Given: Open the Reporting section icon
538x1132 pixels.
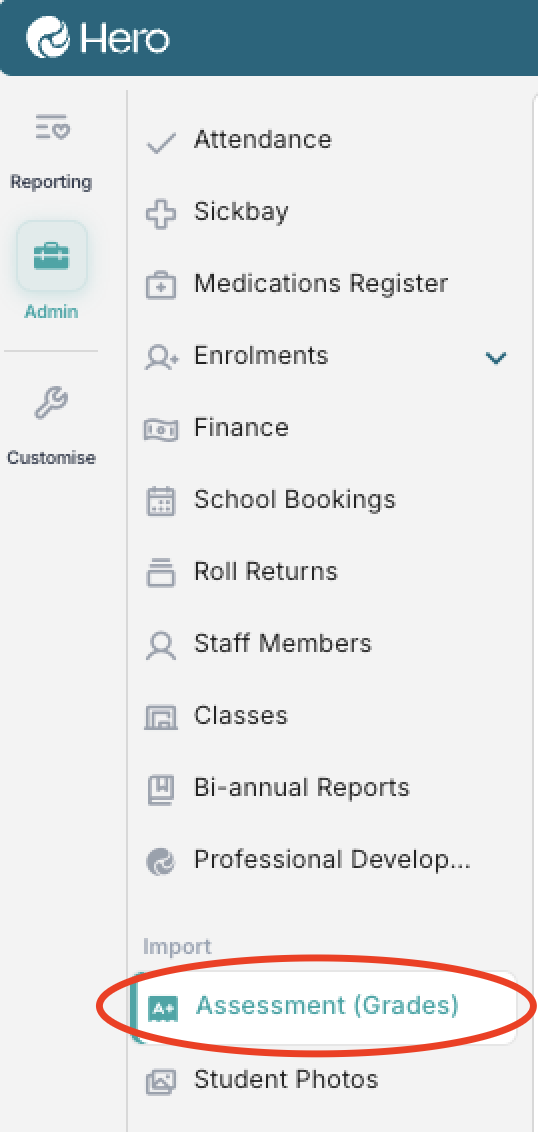Looking at the screenshot, I should coord(52,126).
